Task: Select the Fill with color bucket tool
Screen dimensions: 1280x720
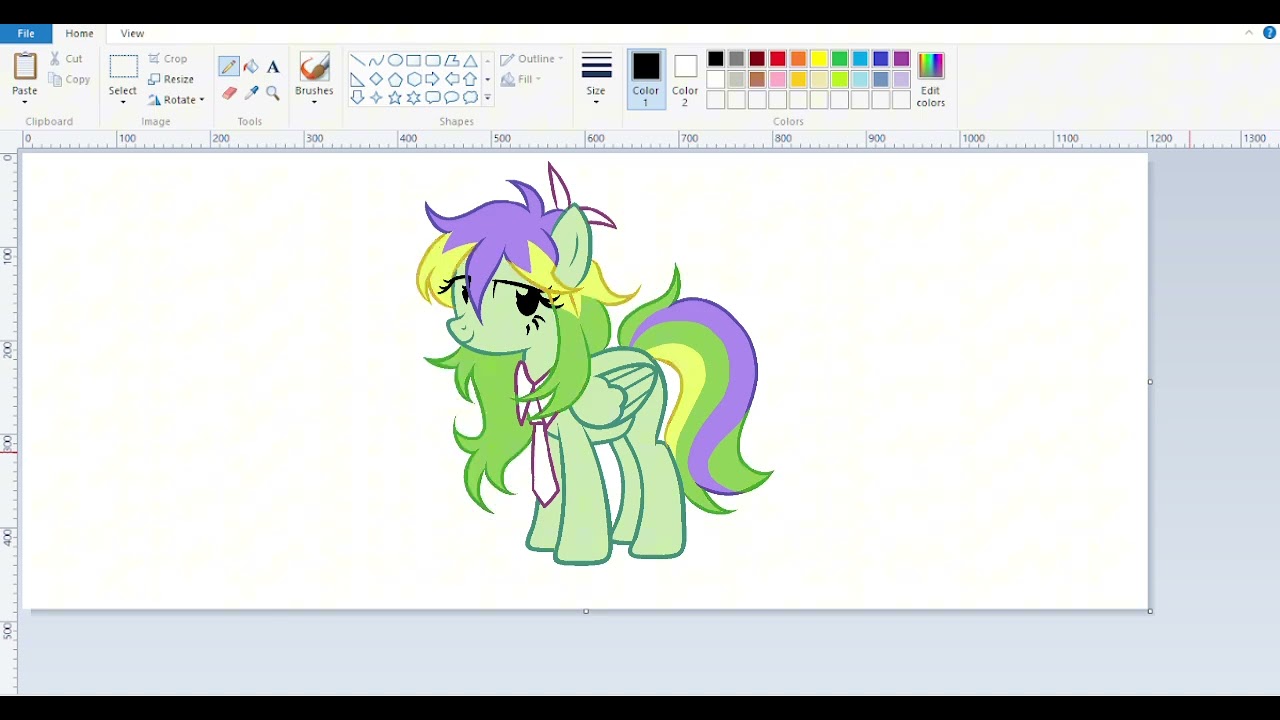Action: pyautogui.click(x=251, y=66)
